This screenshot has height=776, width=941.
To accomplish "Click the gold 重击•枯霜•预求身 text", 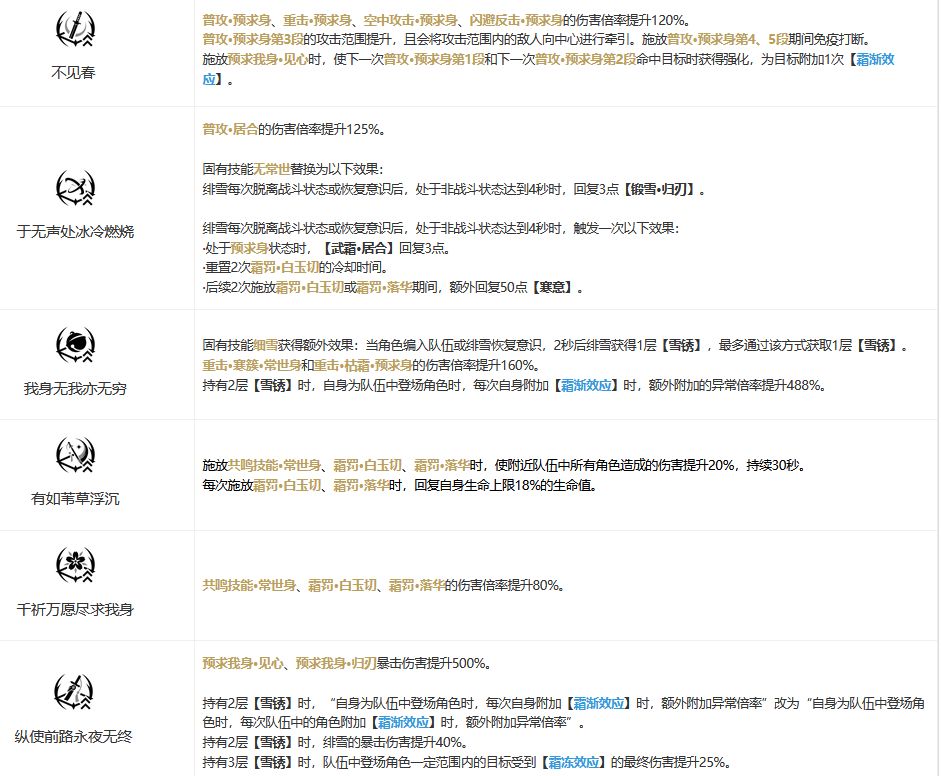I will 363,365.
